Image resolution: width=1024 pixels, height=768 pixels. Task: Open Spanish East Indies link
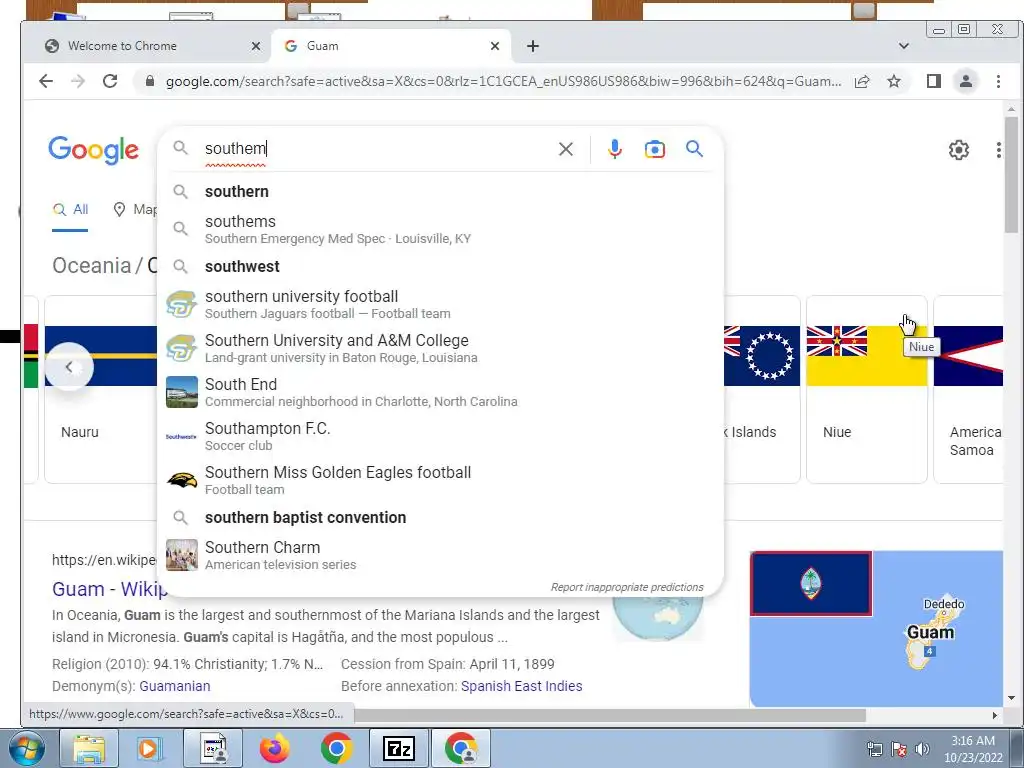click(521, 686)
